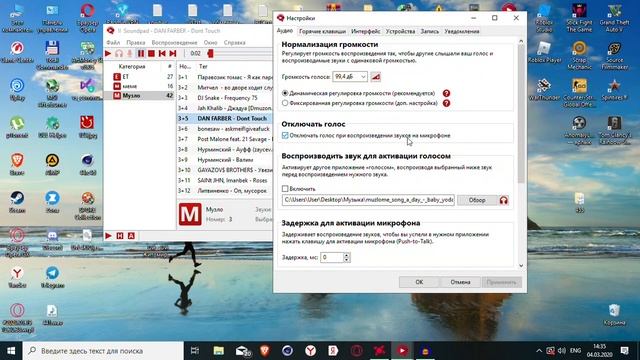This screenshot has height=360, width=640.
Task: Jump to the previous sound in Soundpad
Action: 162,53
